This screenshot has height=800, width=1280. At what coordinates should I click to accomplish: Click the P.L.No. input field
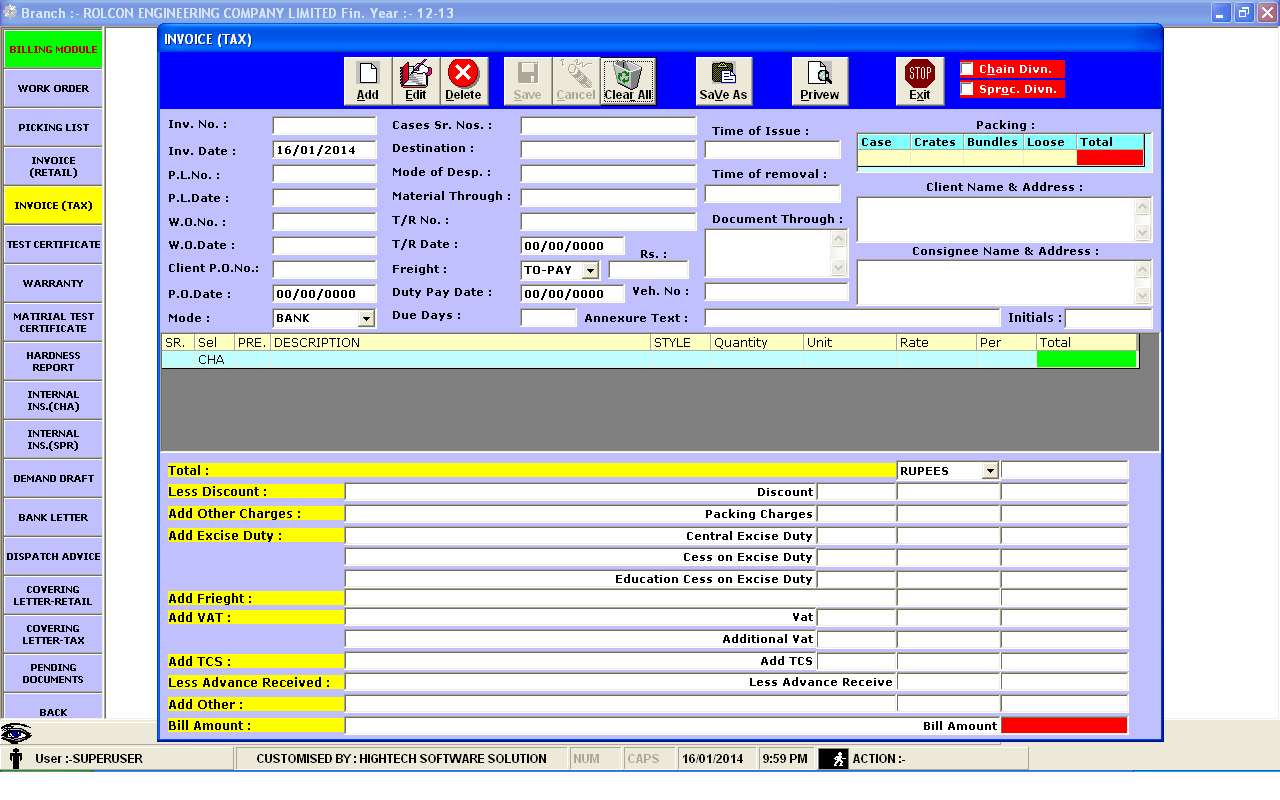324,174
